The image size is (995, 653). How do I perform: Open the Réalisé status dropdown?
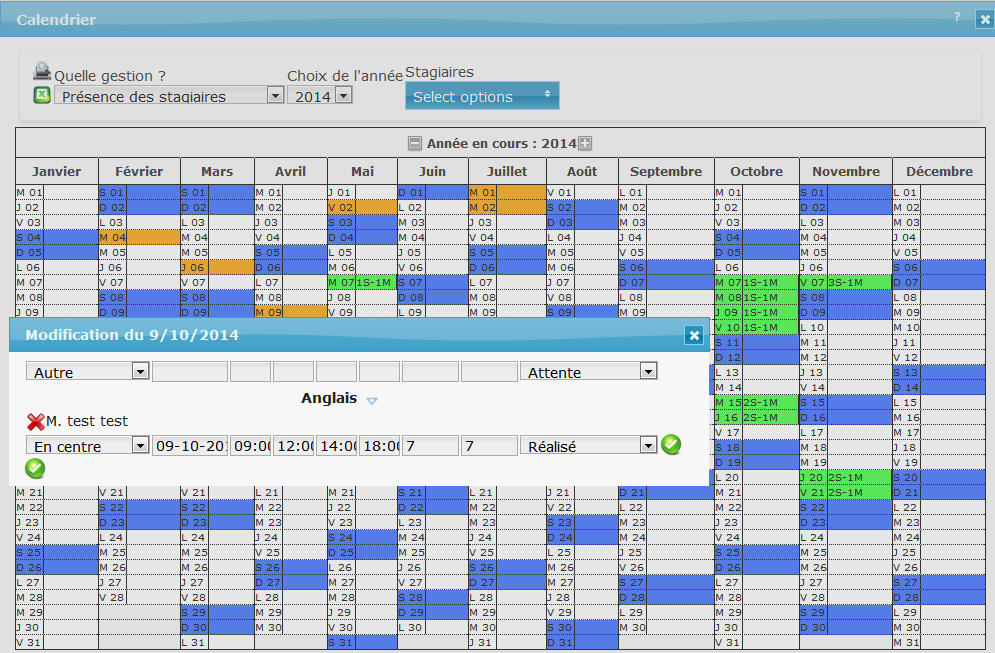588,445
